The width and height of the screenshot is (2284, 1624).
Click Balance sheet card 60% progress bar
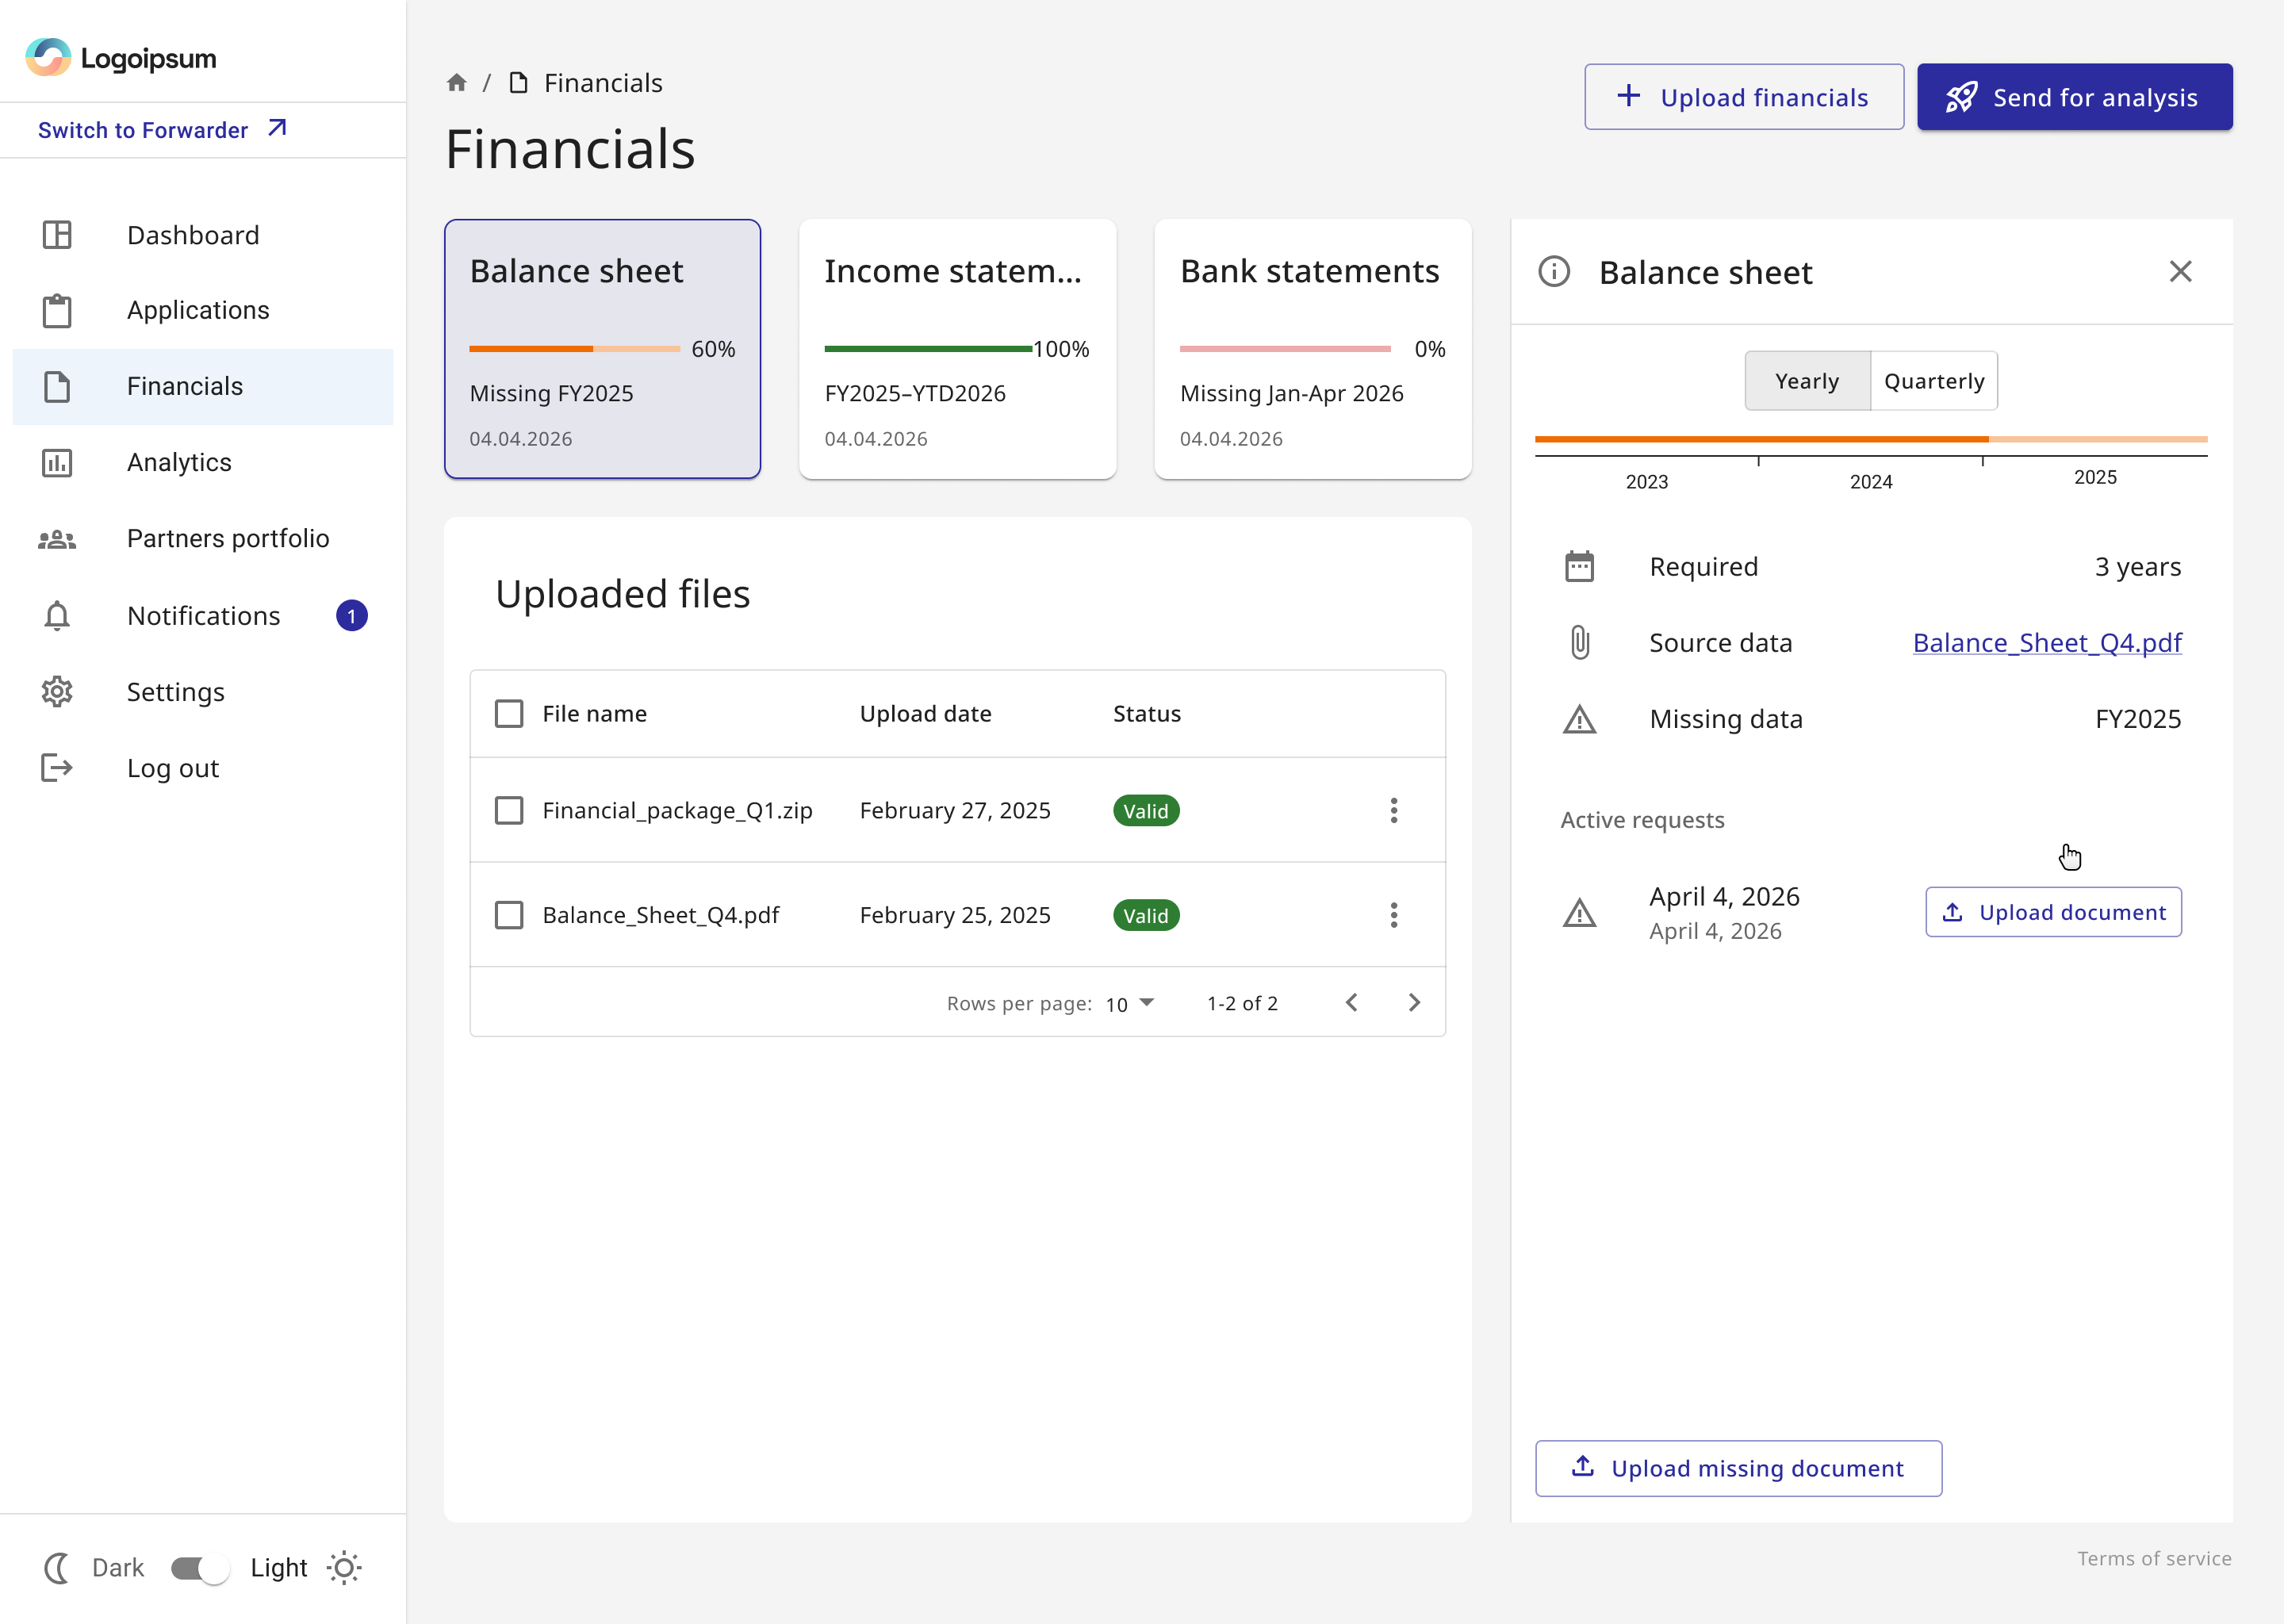point(575,349)
